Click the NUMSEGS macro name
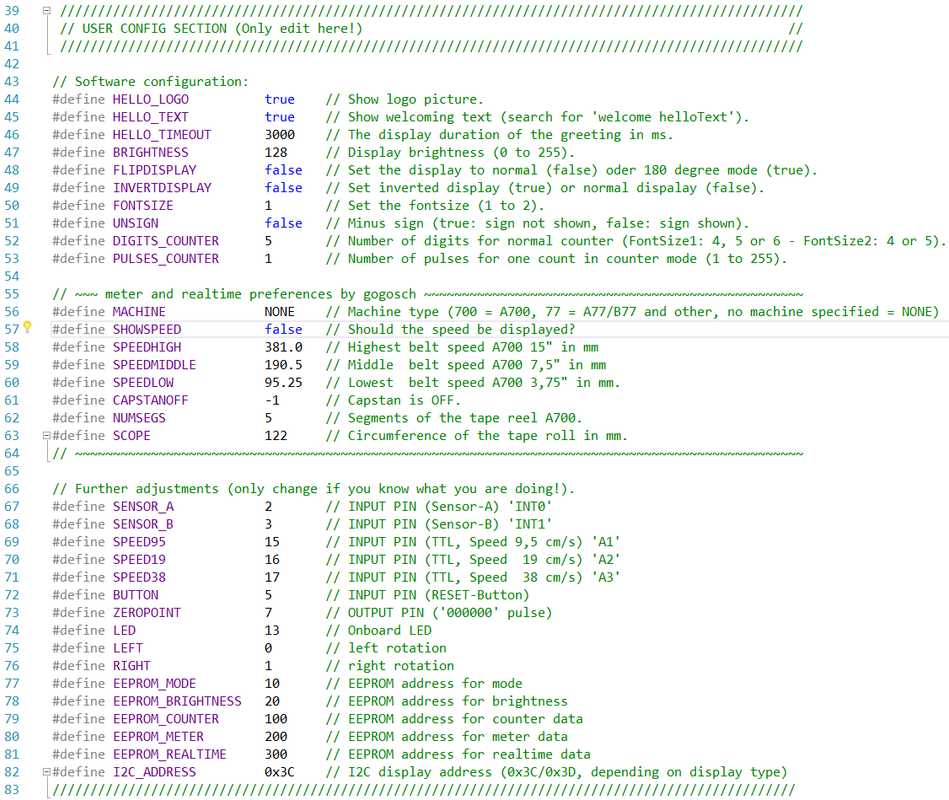The height and width of the screenshot is (800, 949). [139, 418]
